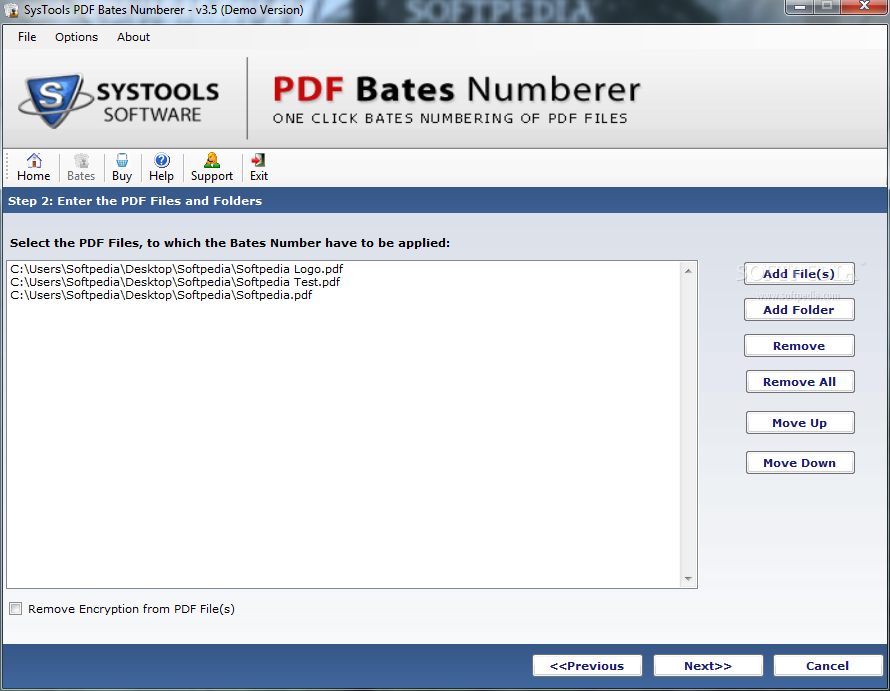Open the File menu
890x691 pixels.
click(x=27, y=37)
